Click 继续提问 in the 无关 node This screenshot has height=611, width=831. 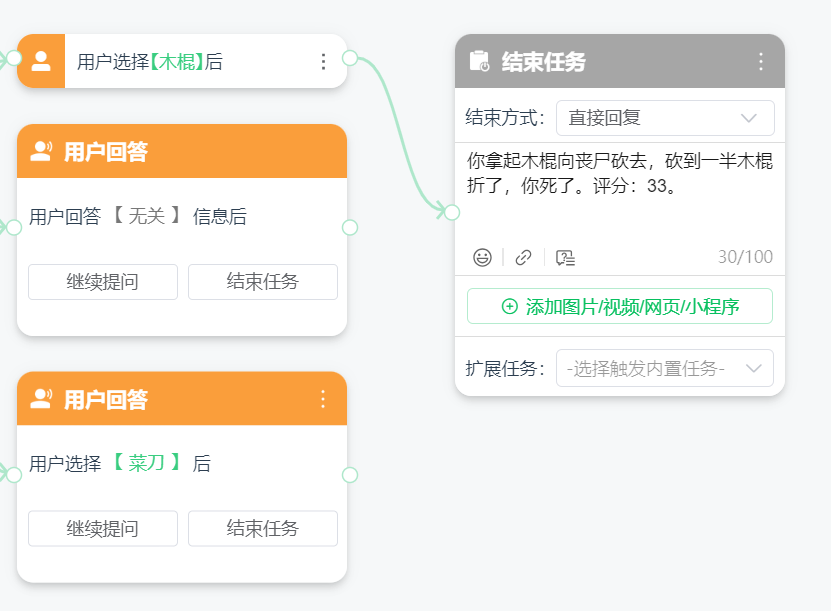click(103, 282)
